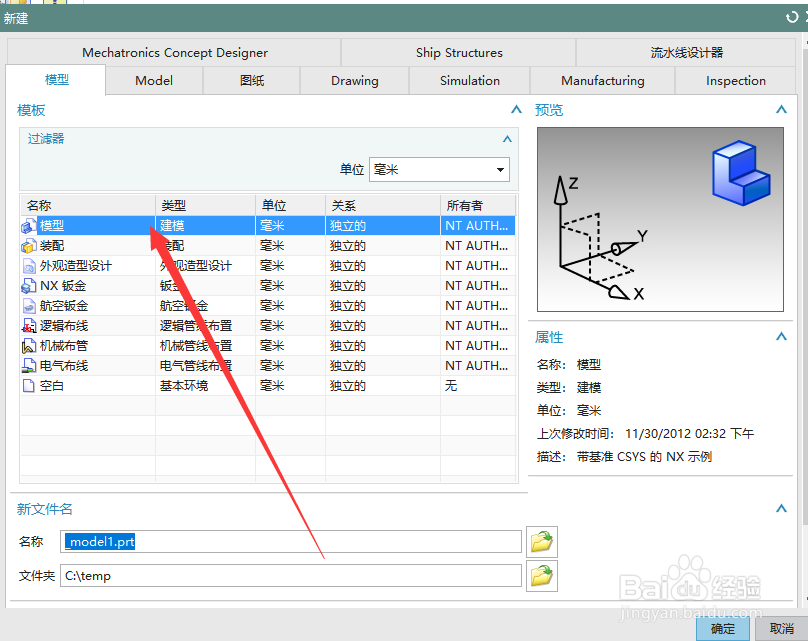Collapse the 预览 preview section

[x=781, y=109]
